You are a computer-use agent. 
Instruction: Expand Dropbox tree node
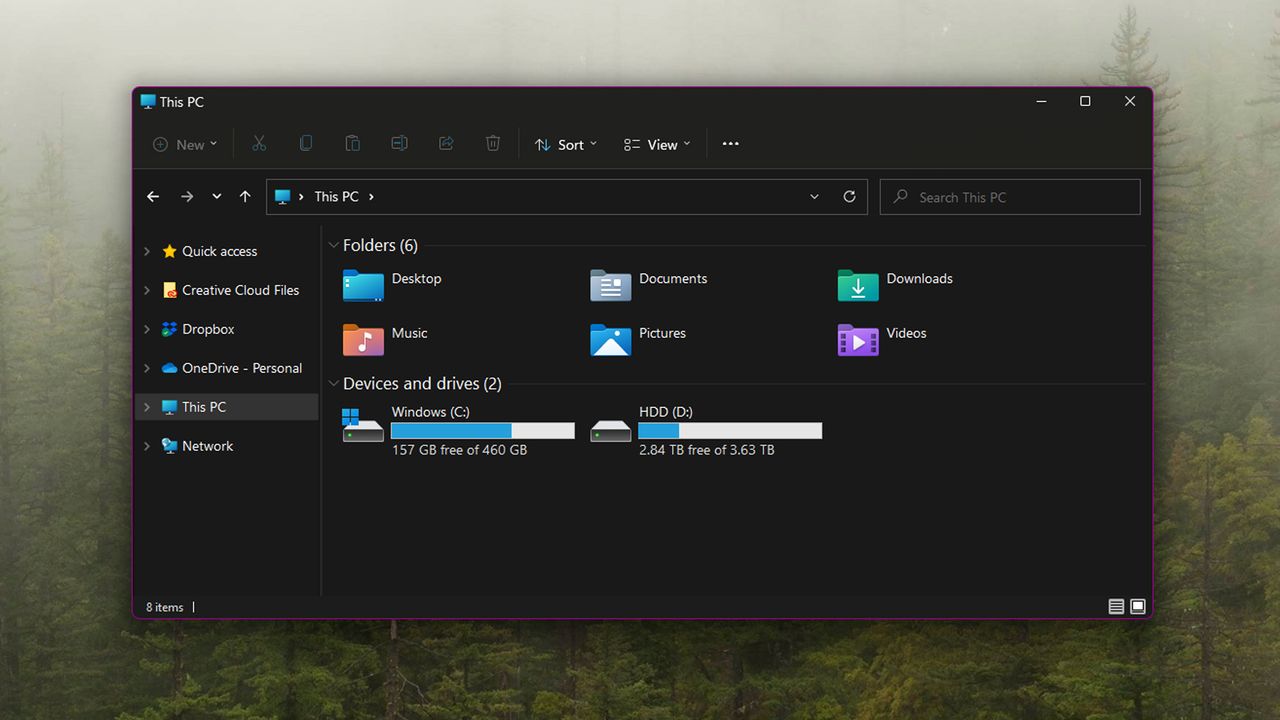point(147,329)
